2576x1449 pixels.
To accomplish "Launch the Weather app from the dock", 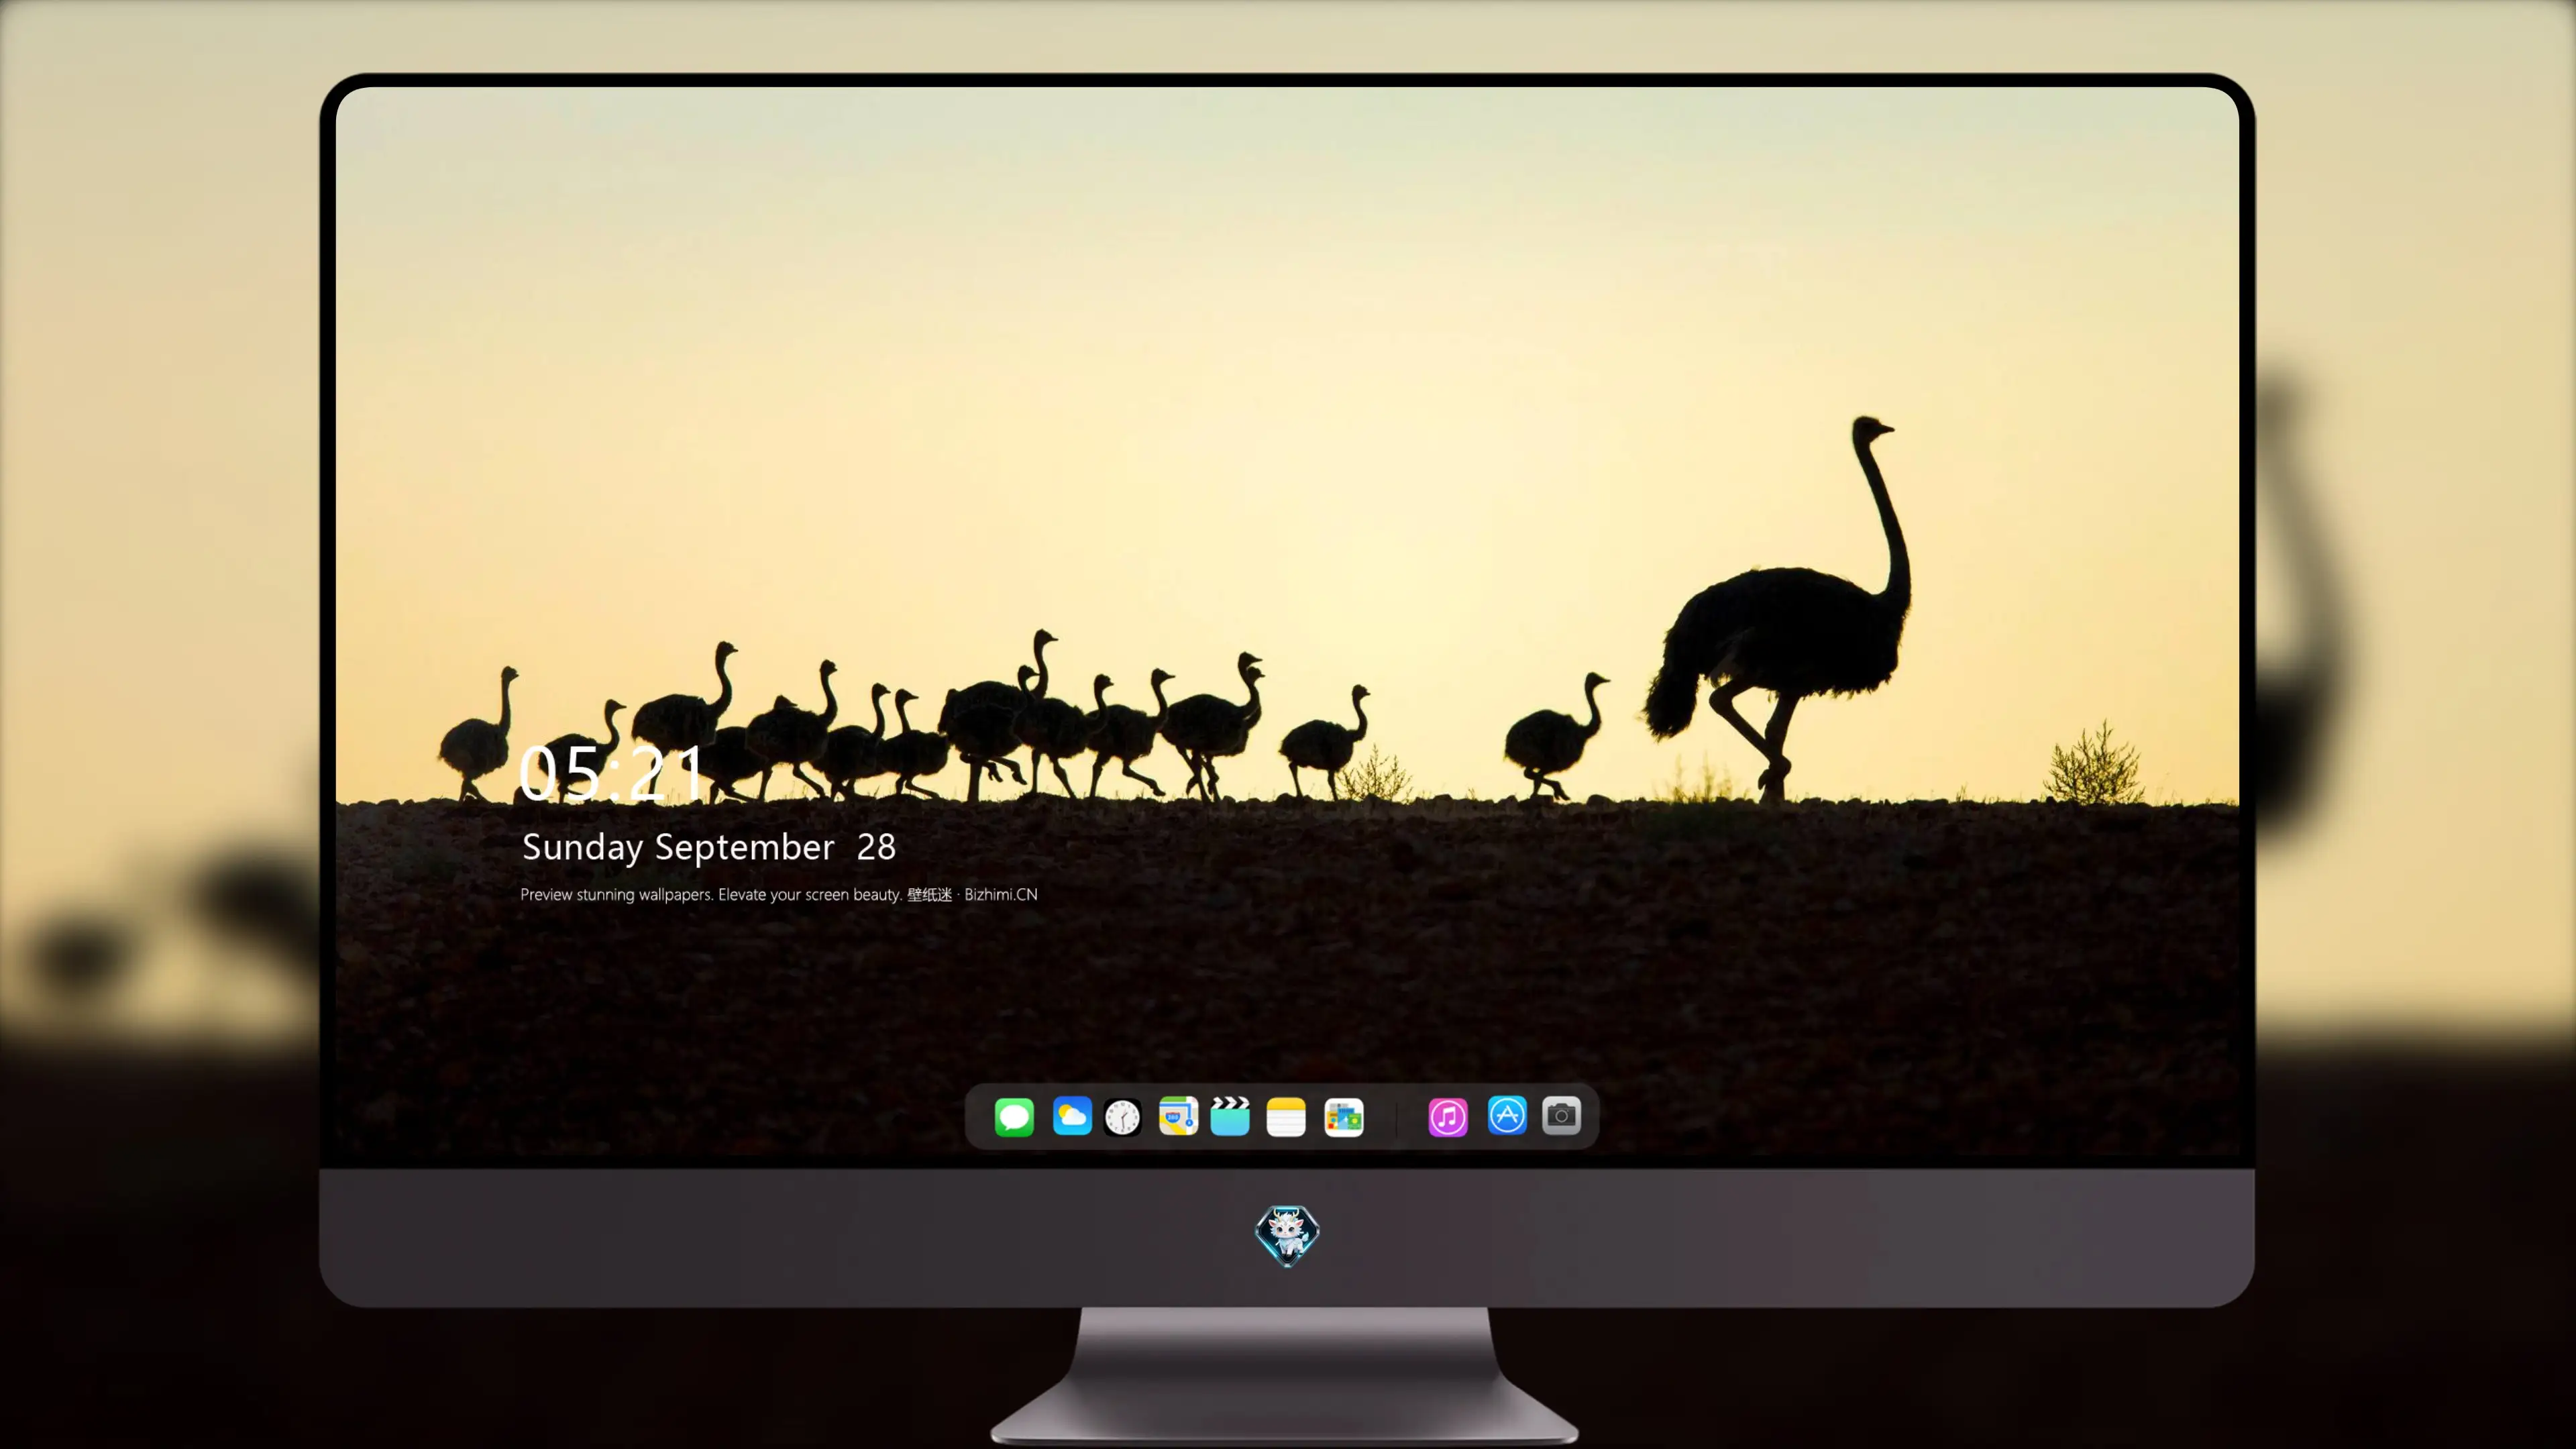I will tap(1072, 1116).
